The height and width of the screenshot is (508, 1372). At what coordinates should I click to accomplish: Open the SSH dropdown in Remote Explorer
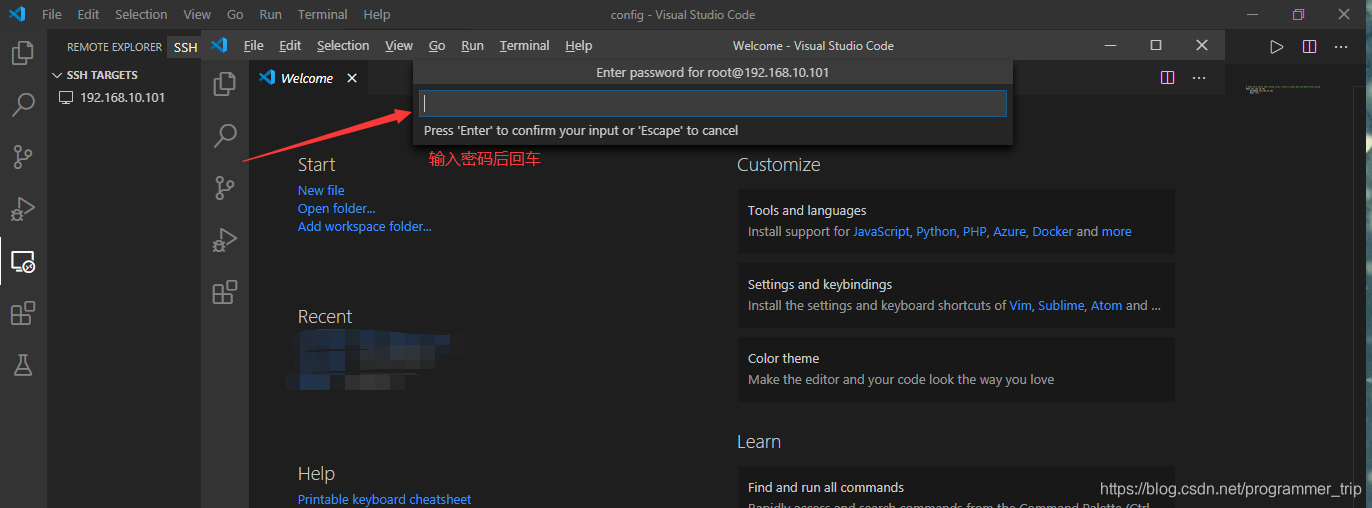tap(185, 47)
